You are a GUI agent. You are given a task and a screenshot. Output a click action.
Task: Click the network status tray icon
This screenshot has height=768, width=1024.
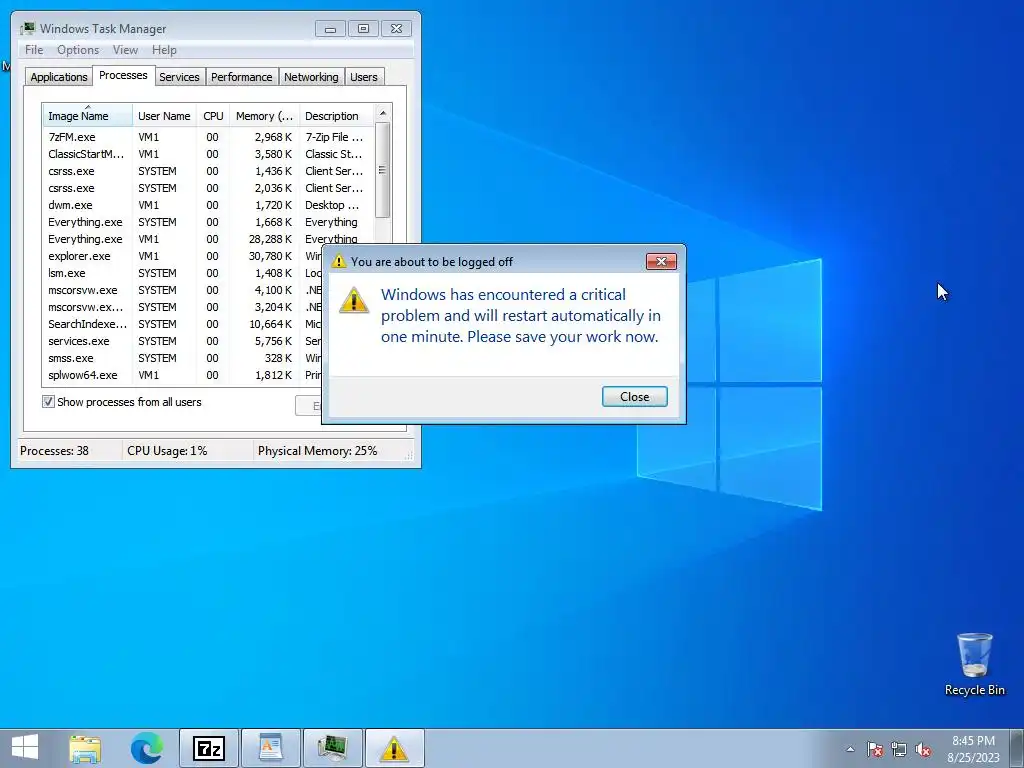[899, 749]
